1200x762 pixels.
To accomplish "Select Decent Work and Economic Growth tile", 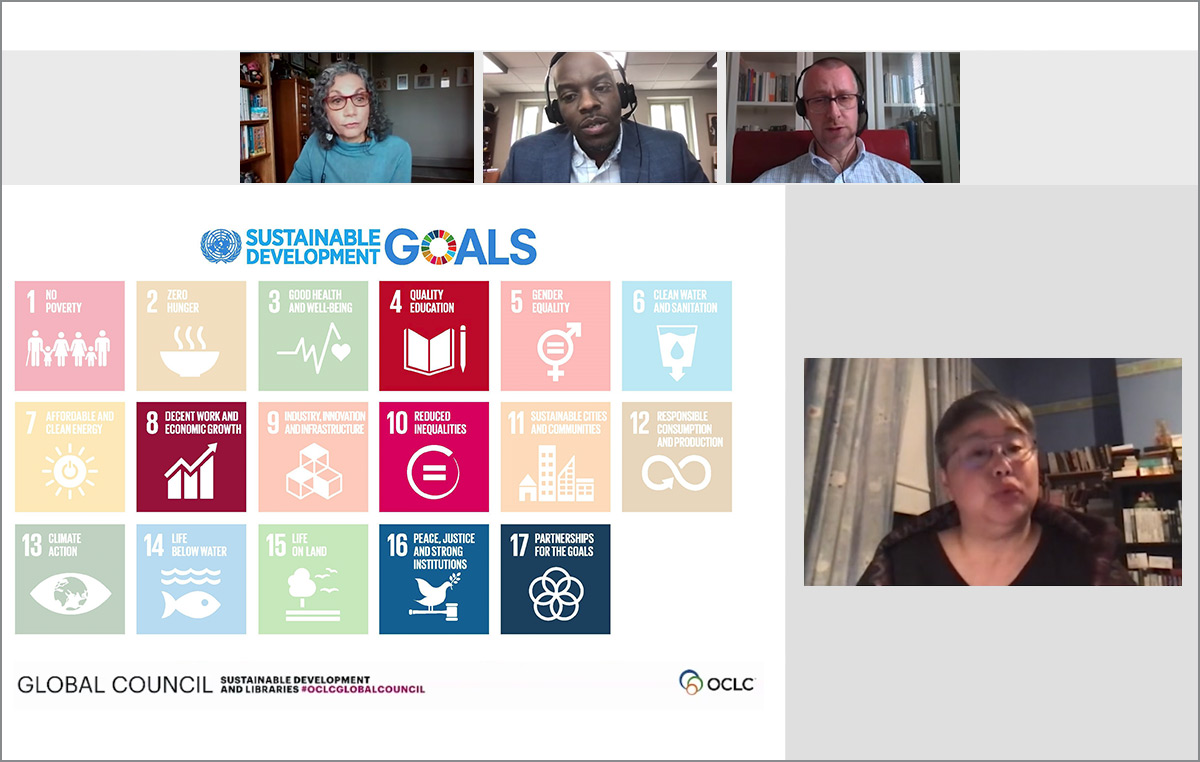I will [191, 457].
